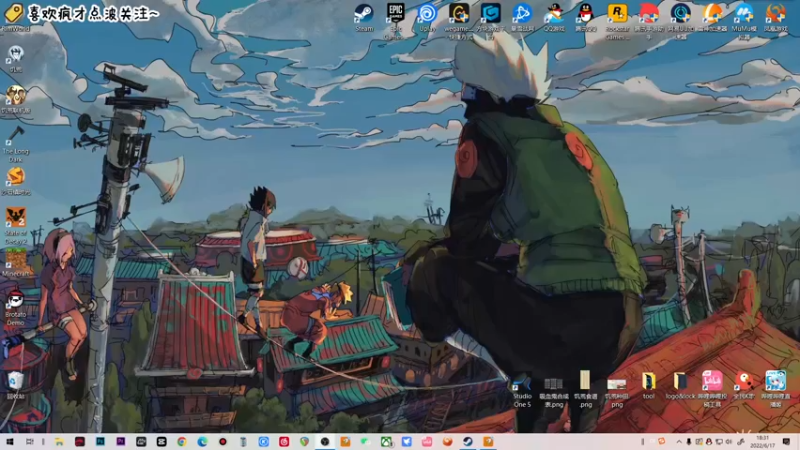Open the Windows Start menu
Screen dimensions: 800x450
[10, 442]
